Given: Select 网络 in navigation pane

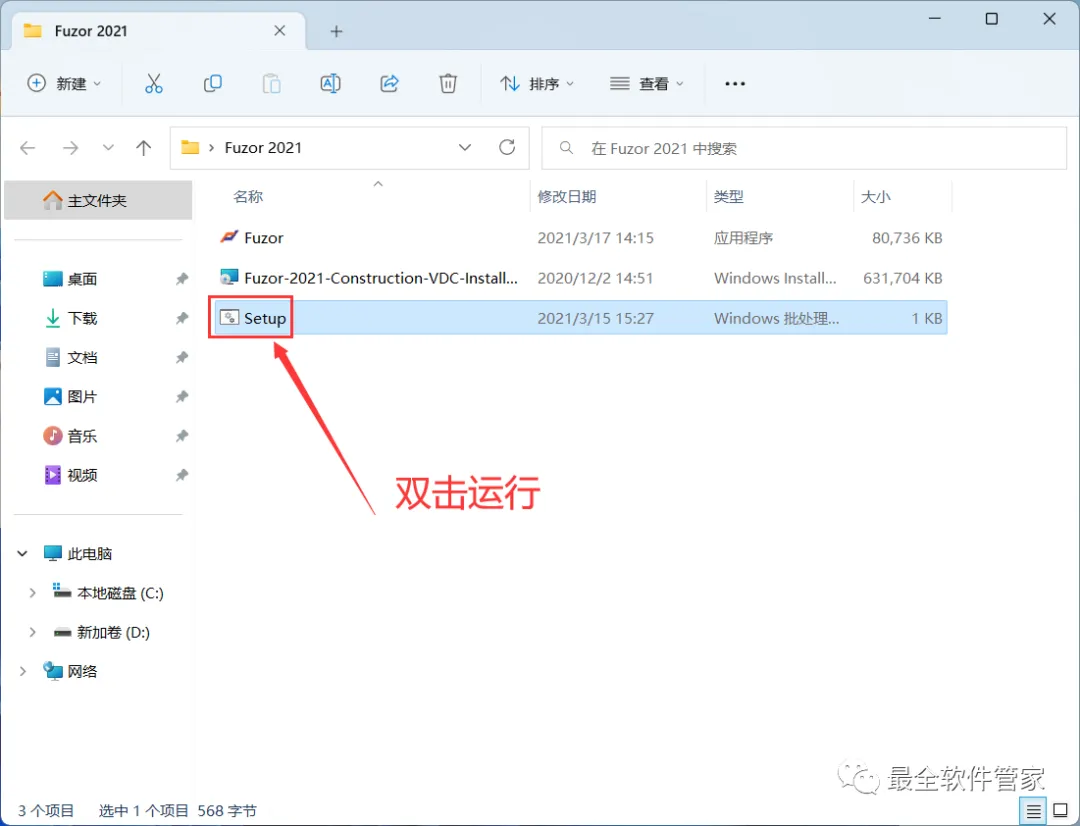Looking at the screenshot, I should click(x=82, y=671).
